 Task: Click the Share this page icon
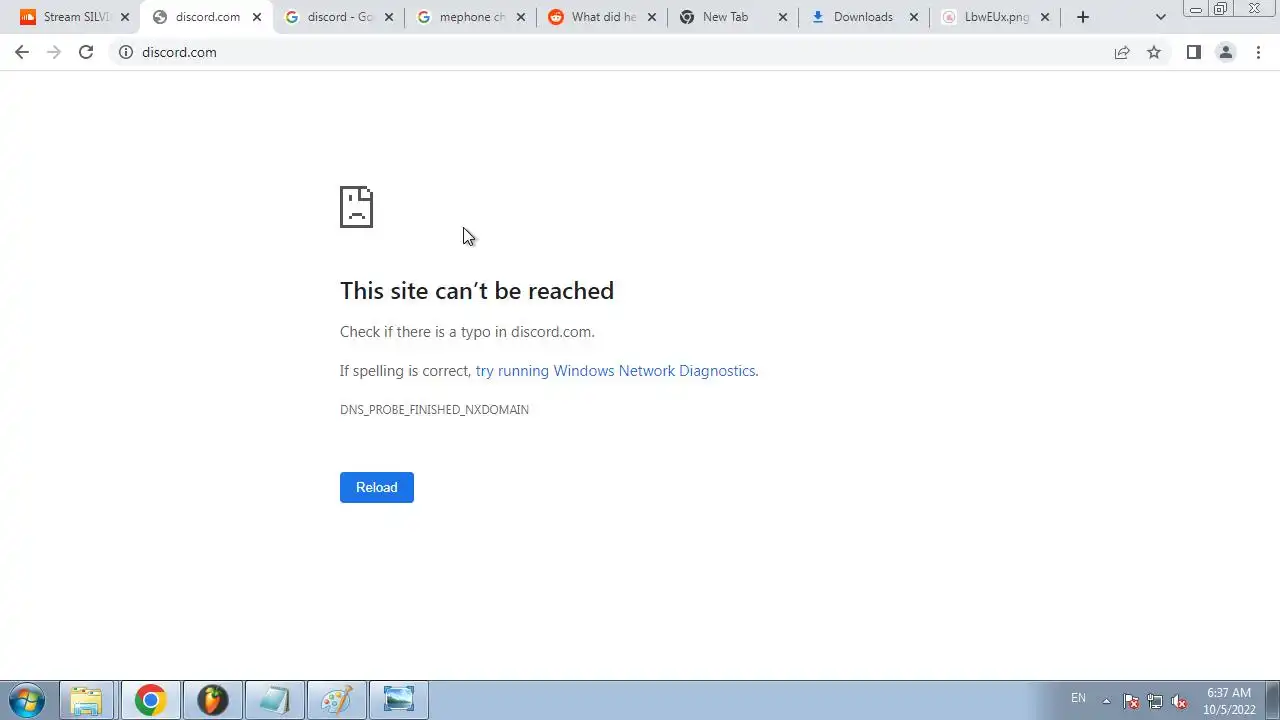pos(1122,52)
